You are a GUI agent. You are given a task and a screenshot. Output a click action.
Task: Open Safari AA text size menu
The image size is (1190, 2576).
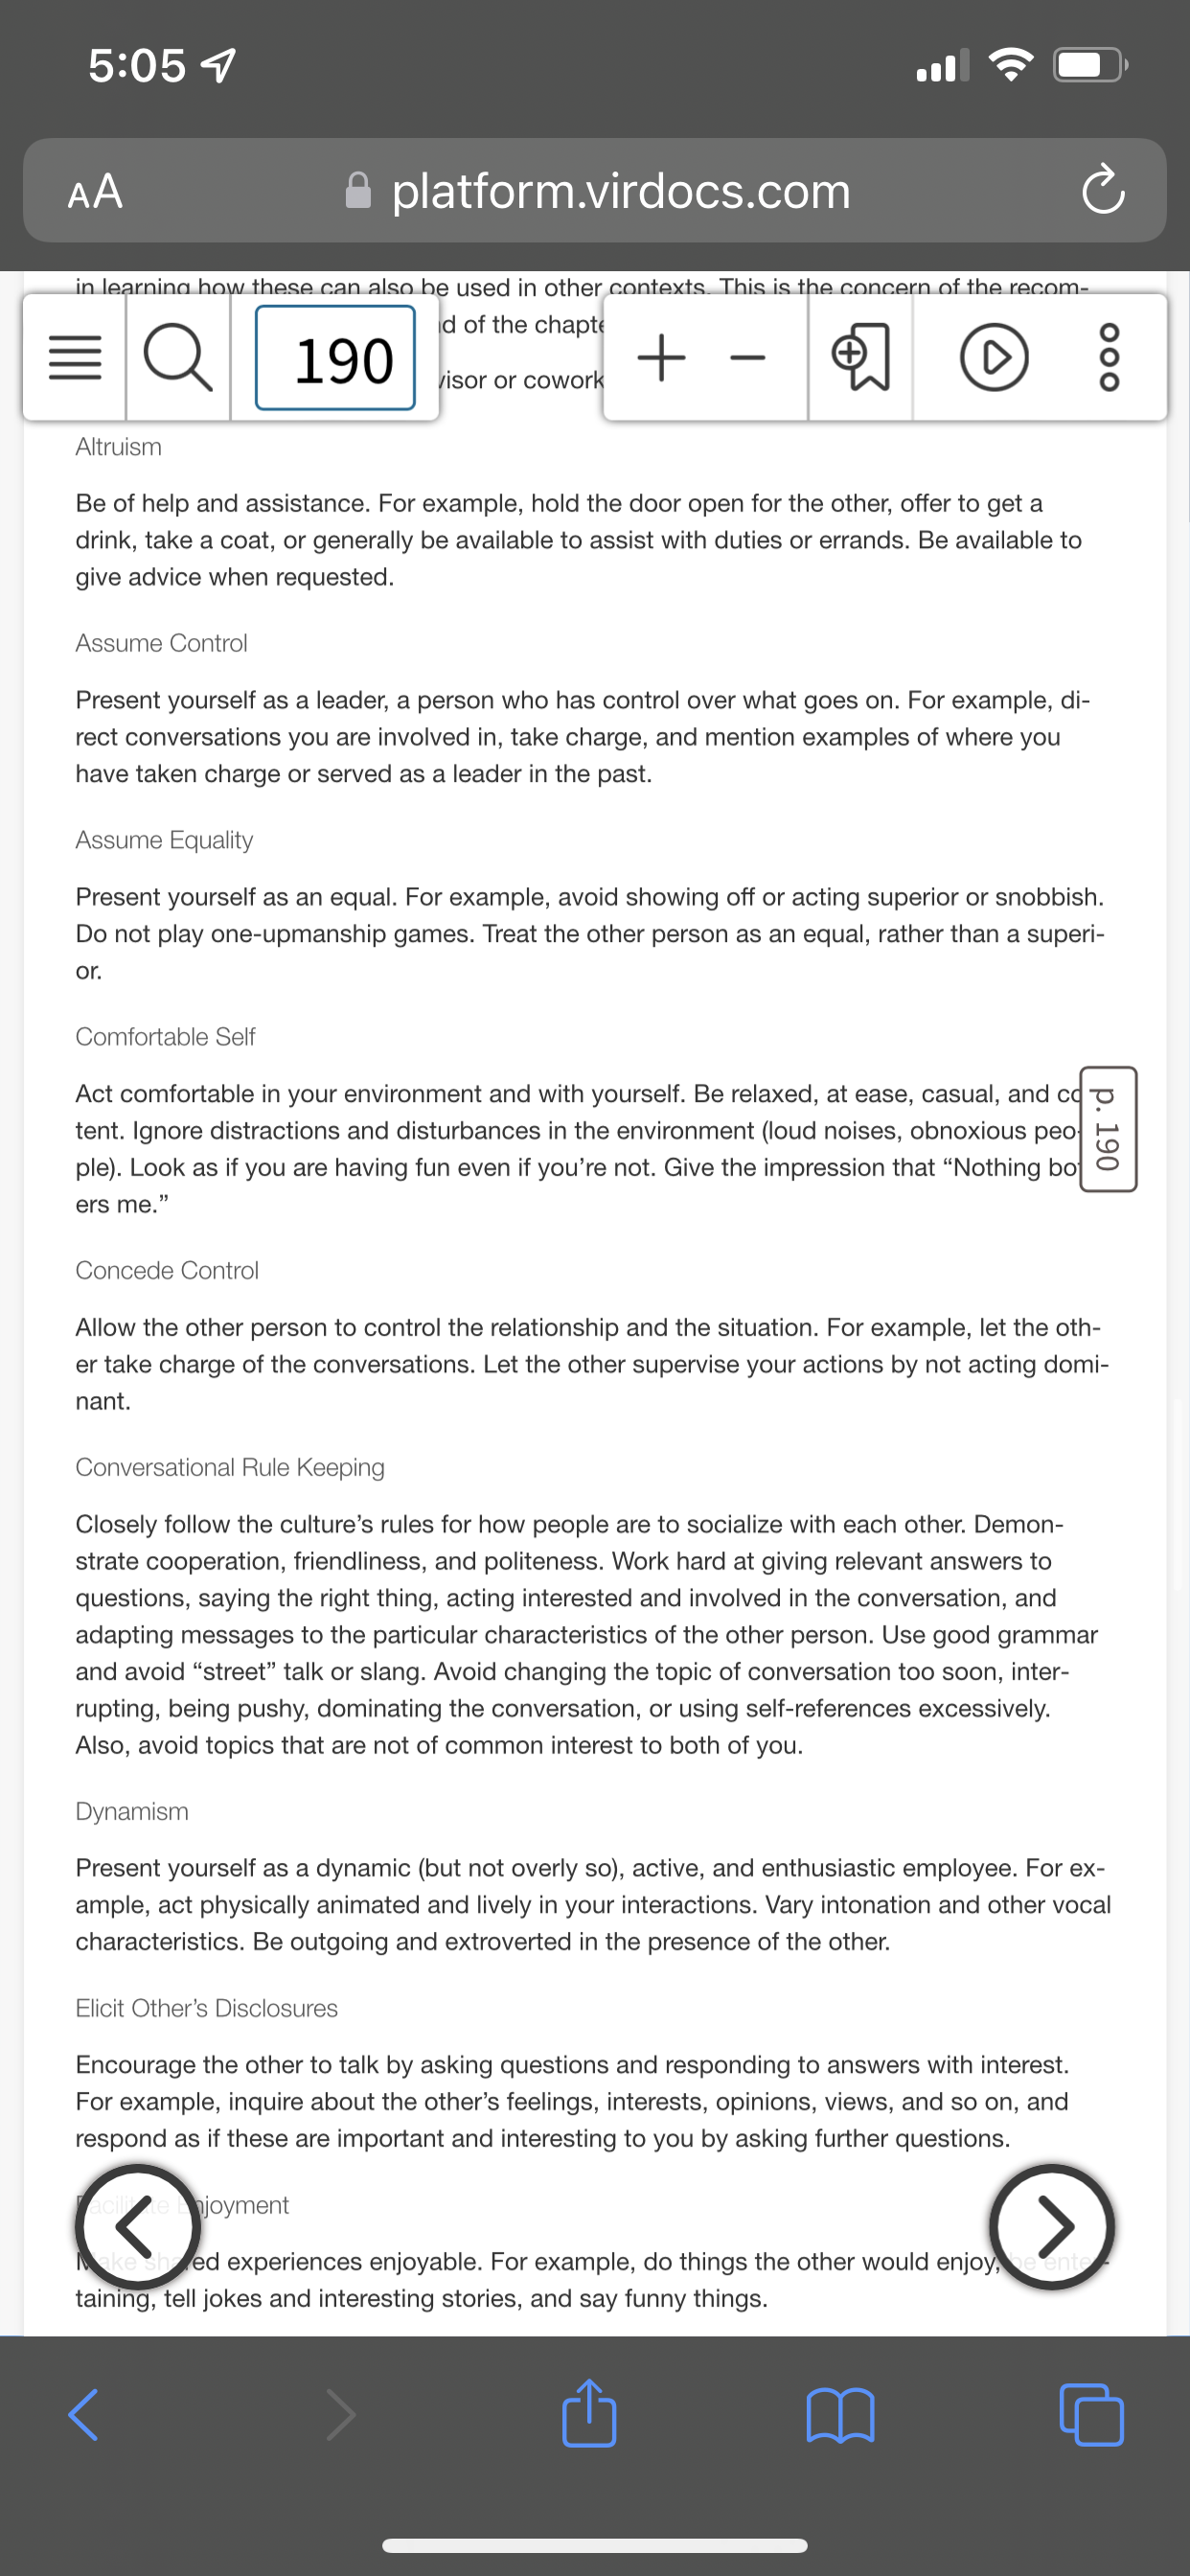[95, 191]
